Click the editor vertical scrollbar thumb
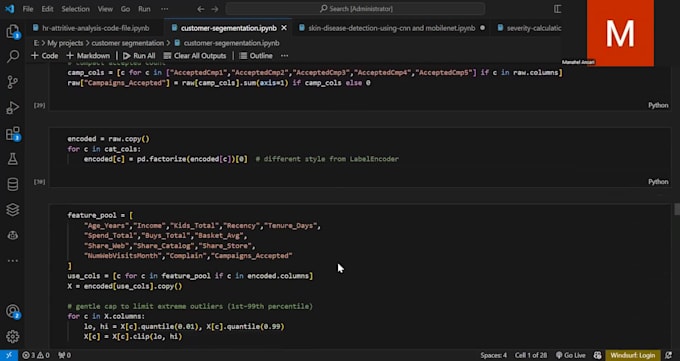This screenshot has width=680, height=361. [x=677, y=209]
